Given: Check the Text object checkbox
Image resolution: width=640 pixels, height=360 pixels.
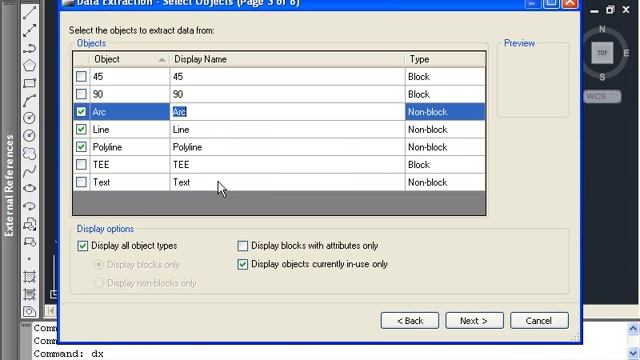Looking at the screenshot, I should point(81,182).
